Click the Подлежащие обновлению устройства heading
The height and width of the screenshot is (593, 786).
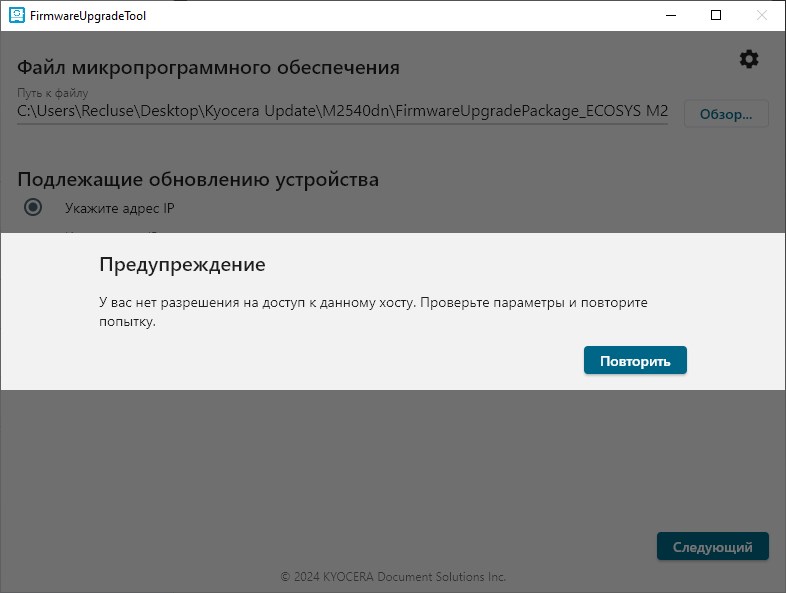tap(198, 180)
